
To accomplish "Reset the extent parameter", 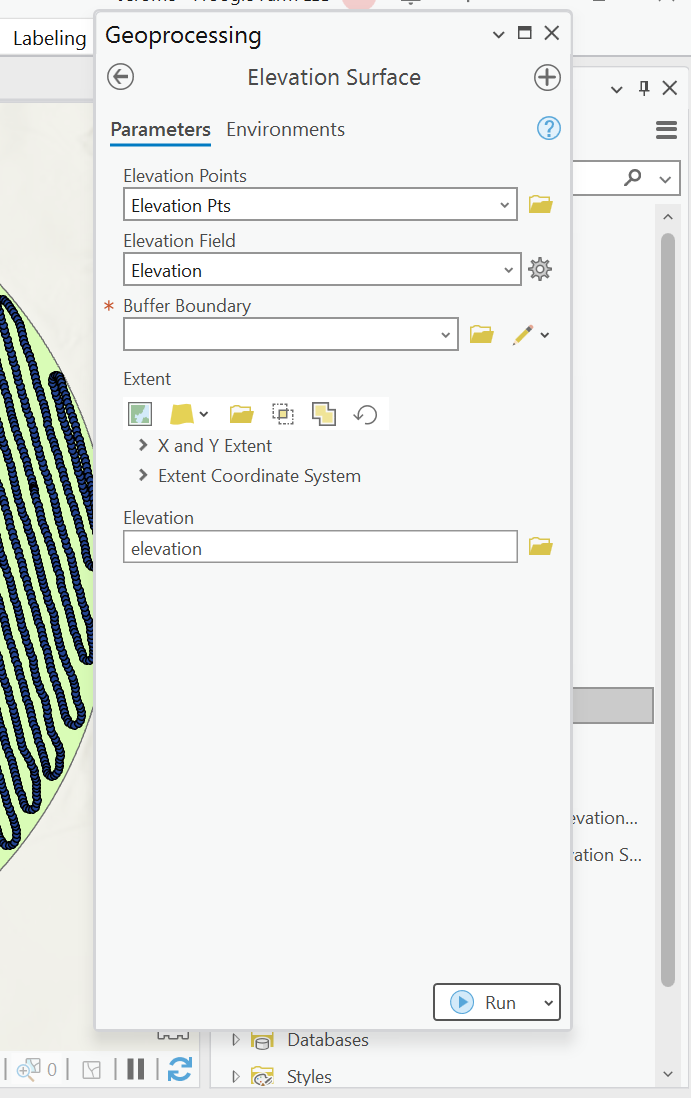I will [365, 413].
